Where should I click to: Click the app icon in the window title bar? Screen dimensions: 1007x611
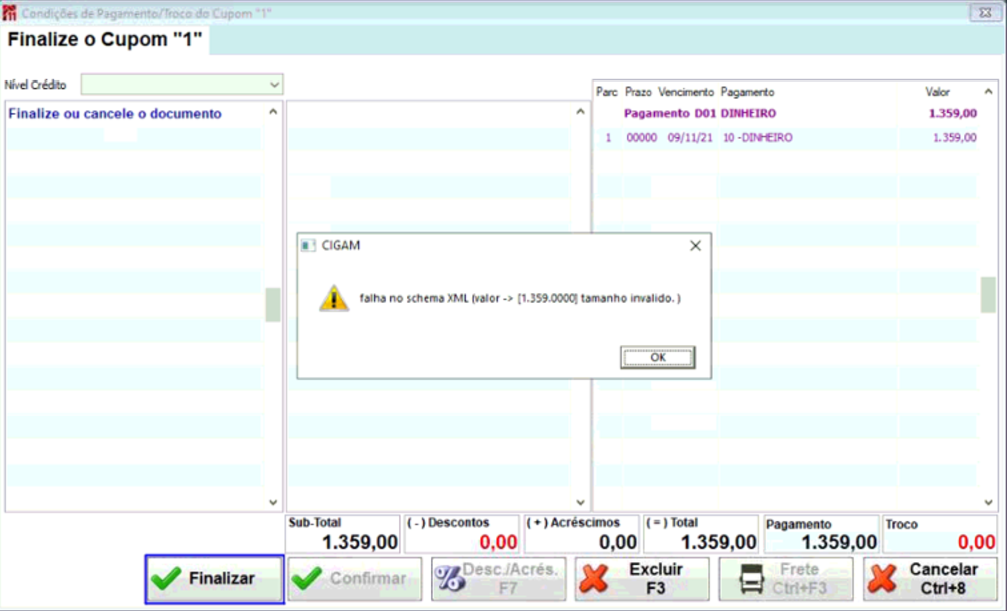pos(9,13)
